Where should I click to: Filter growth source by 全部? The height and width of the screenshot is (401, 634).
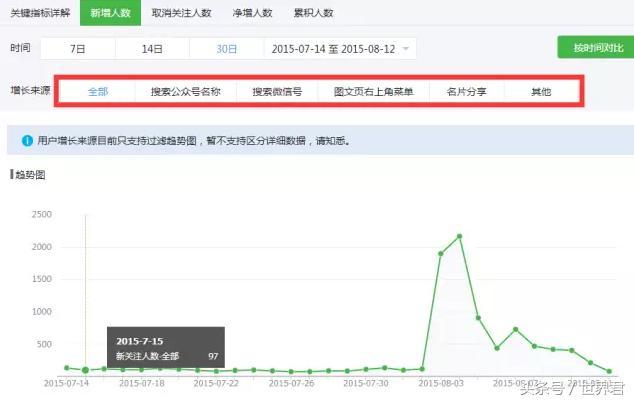(x=98, y=92)
